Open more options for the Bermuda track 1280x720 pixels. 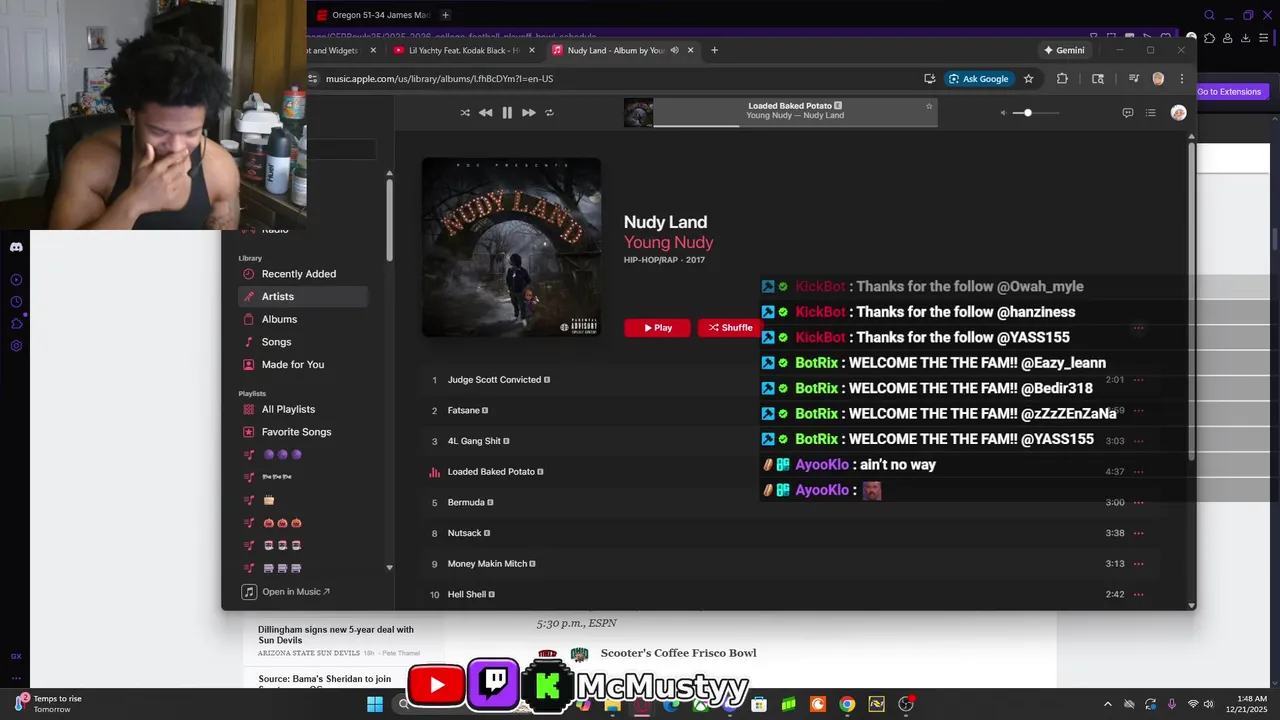click(1138, 502)
